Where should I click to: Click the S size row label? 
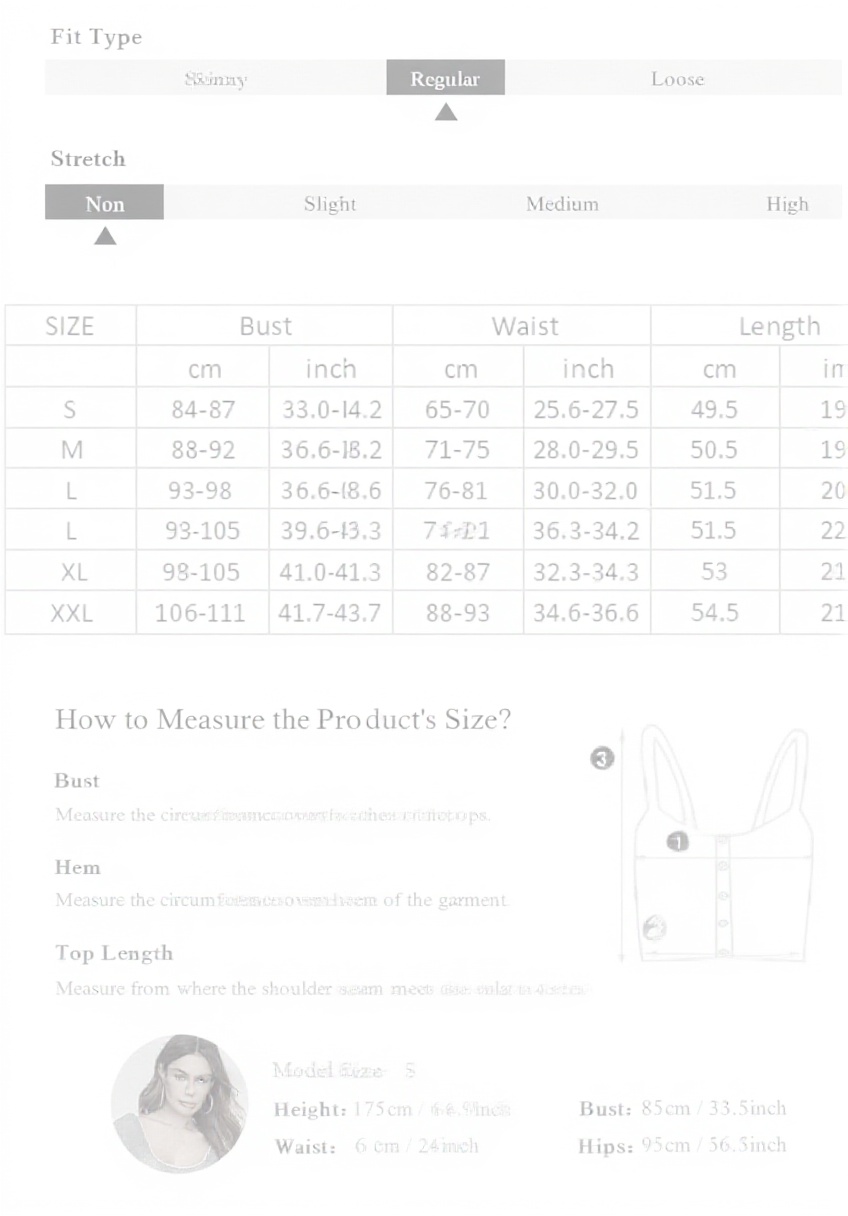click(x=71, y=409)
